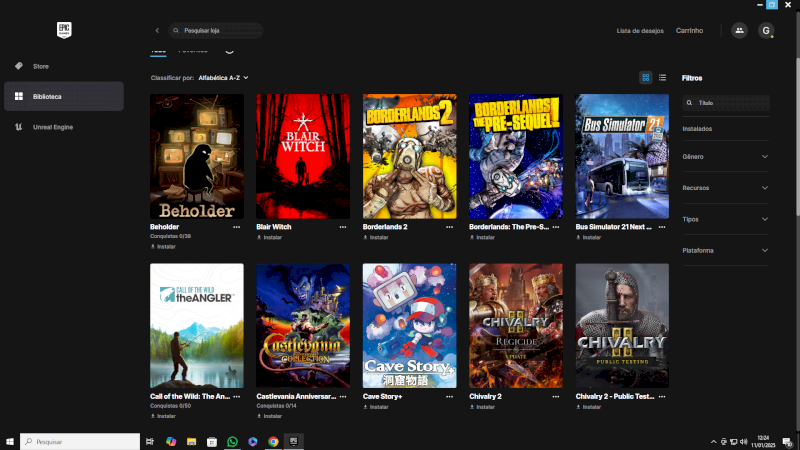
Task: Open Borderlands The Pre-Sequel cover
Action: (x=516, y=156)
